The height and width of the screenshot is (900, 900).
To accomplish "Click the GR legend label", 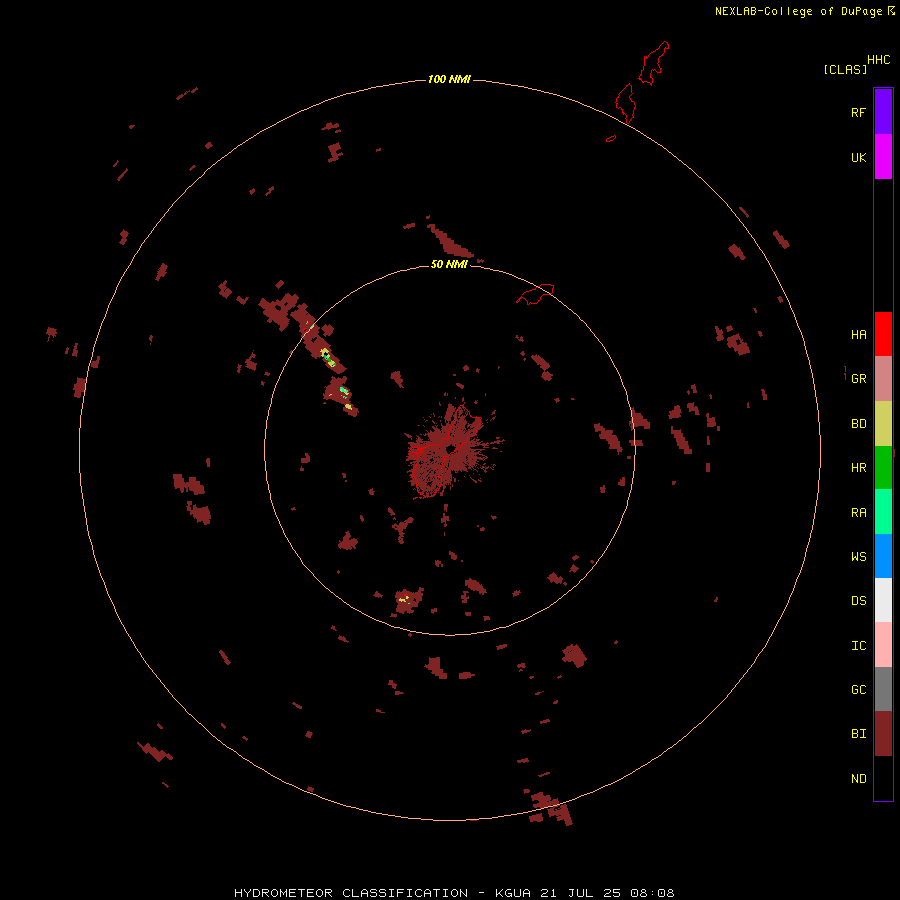I will click(x=858, y=379).
